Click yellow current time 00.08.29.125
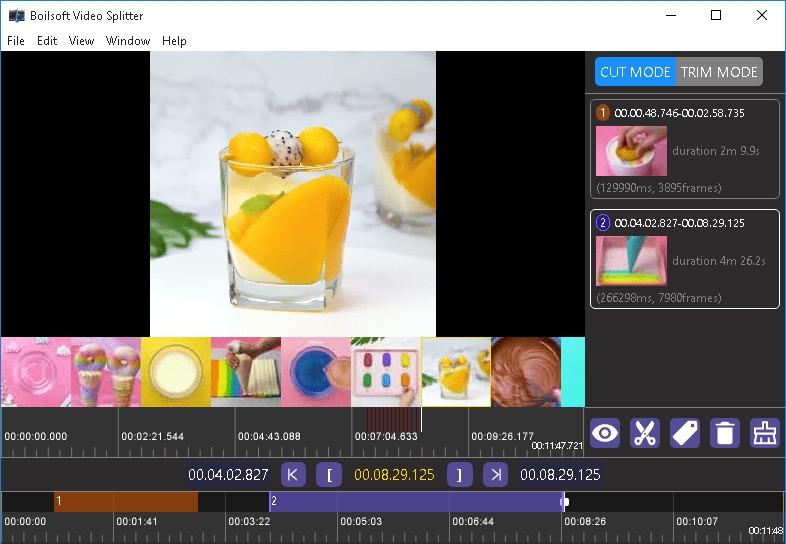 point(394,474)
